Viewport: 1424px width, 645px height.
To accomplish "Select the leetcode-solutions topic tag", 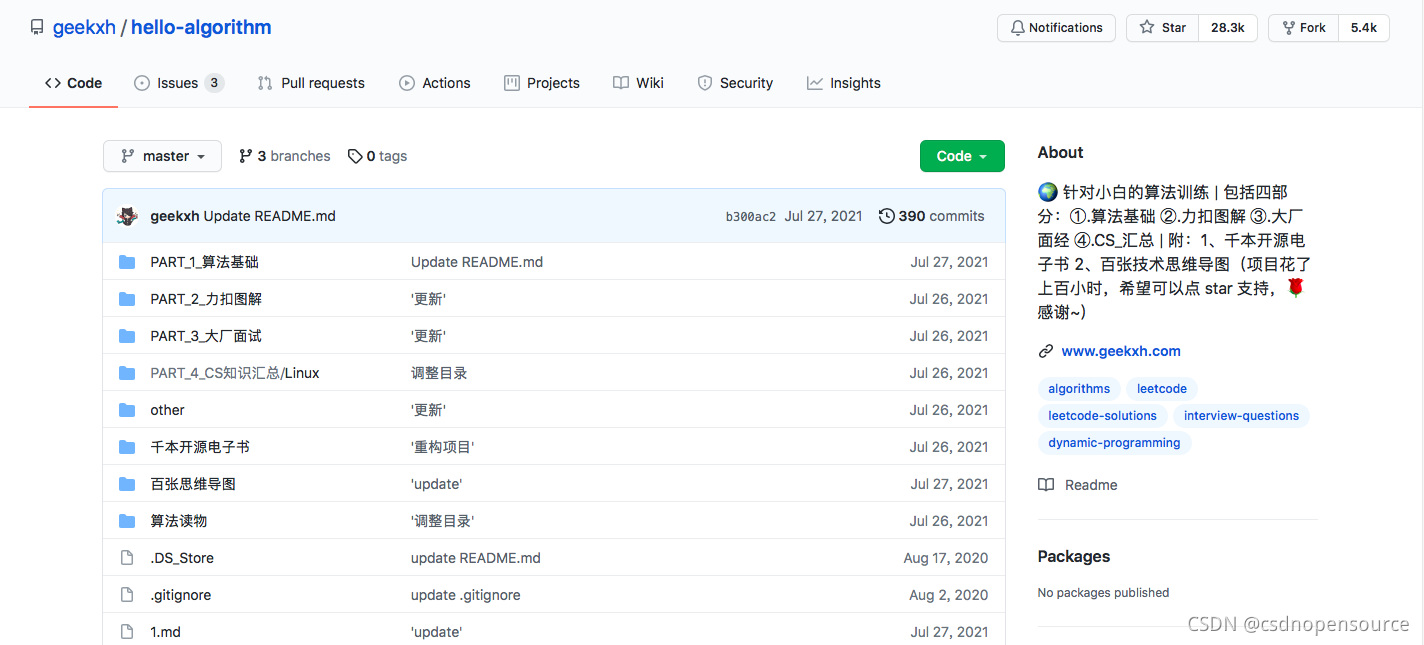I will click(1102, 416).
